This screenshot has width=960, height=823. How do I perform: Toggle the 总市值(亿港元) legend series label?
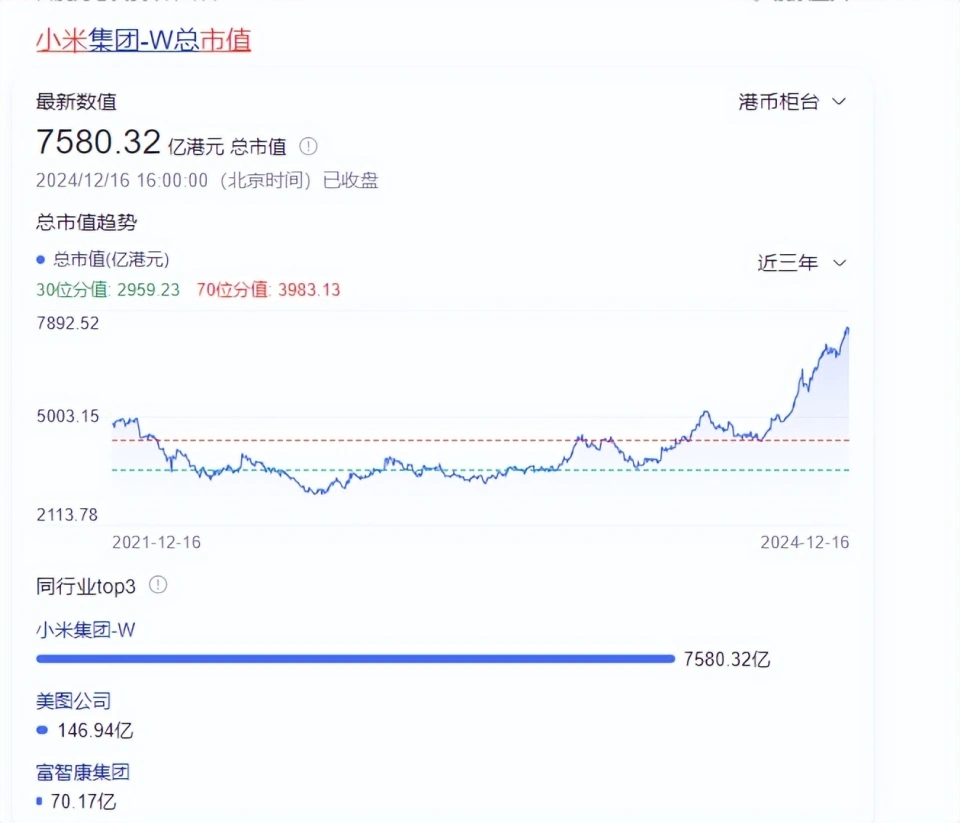[111, 260]
